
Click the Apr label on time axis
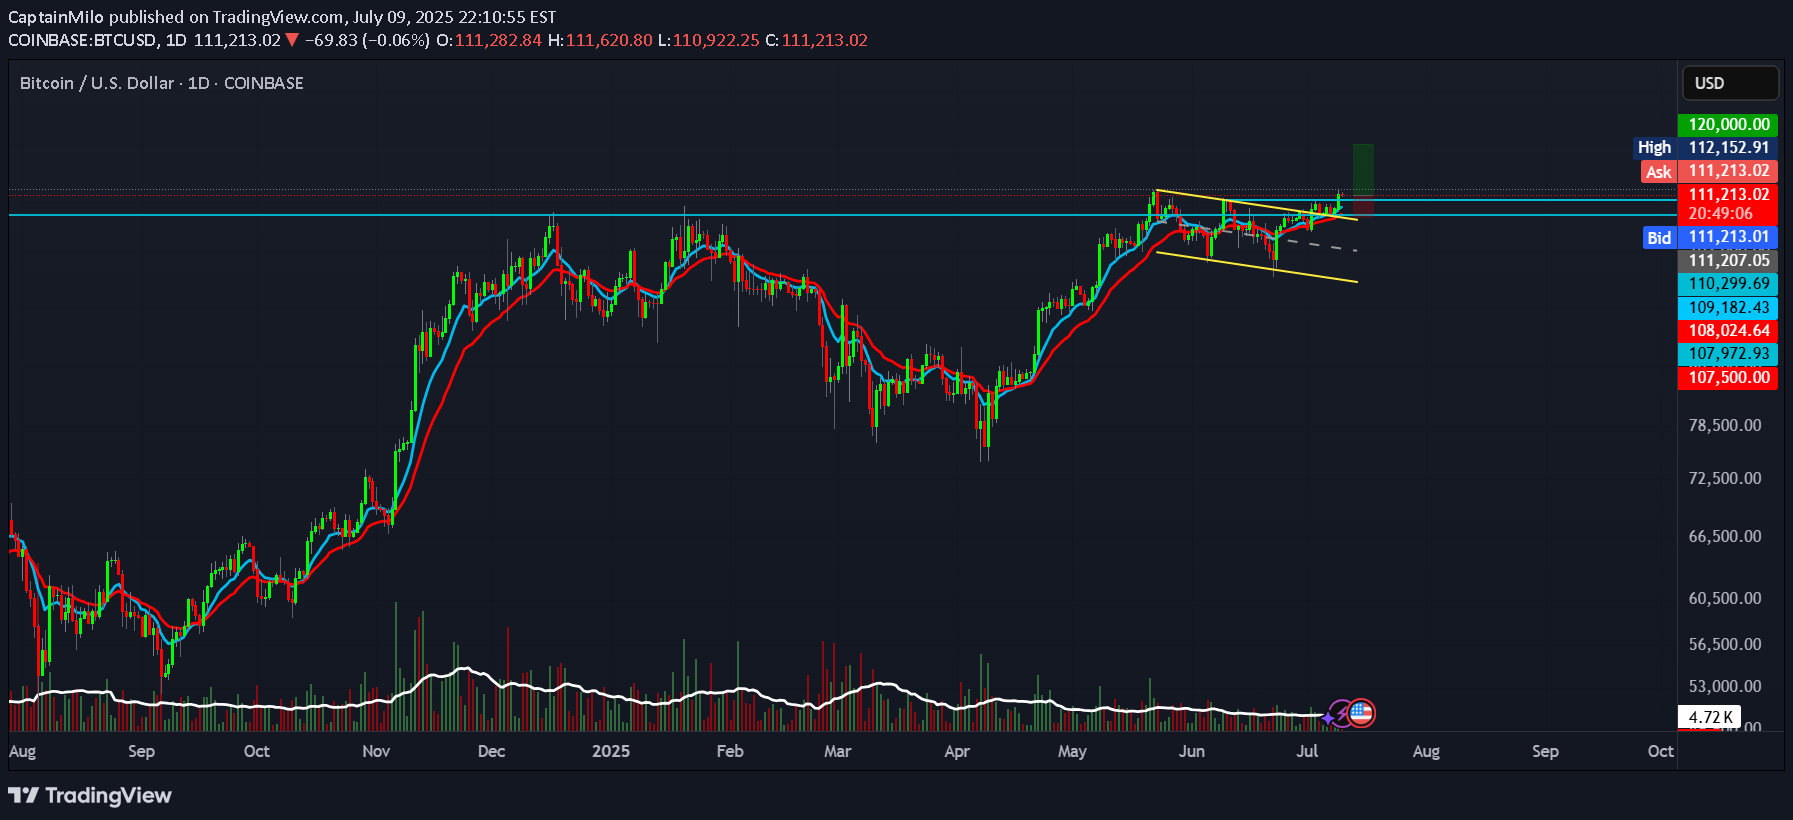point(957,751)
